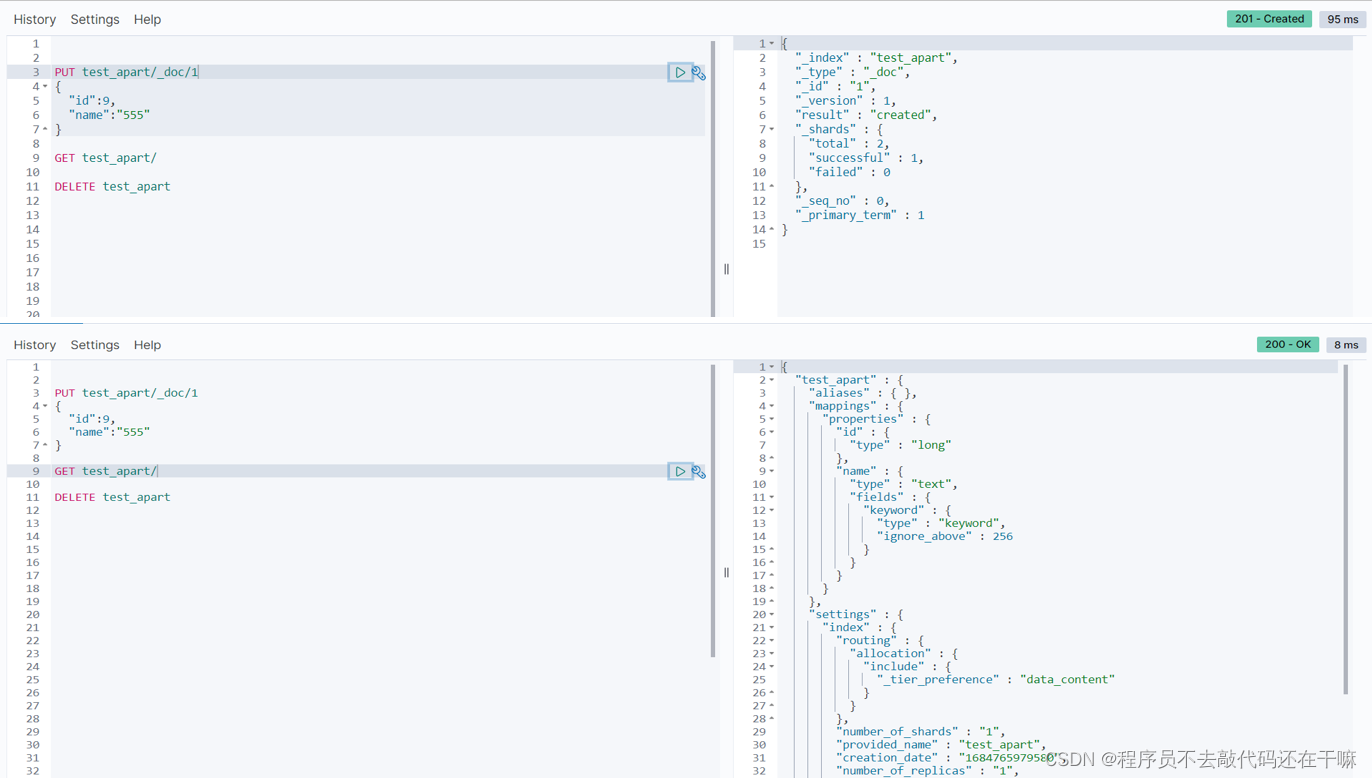Run the PUT test_apart/_doc/1 request
1372x778 pixels.
[680, 72]
